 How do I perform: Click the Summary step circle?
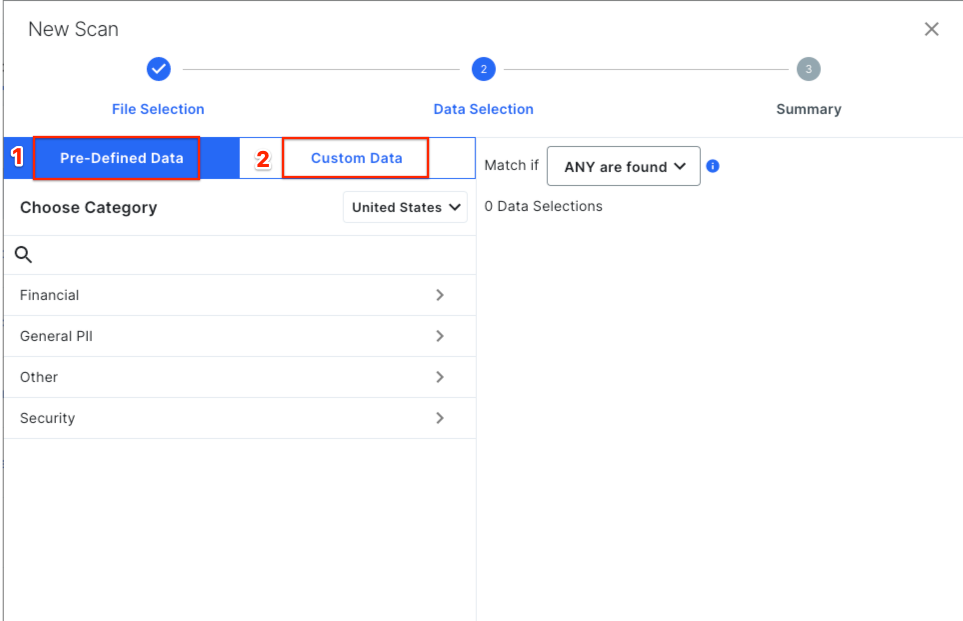coord(808,69)
